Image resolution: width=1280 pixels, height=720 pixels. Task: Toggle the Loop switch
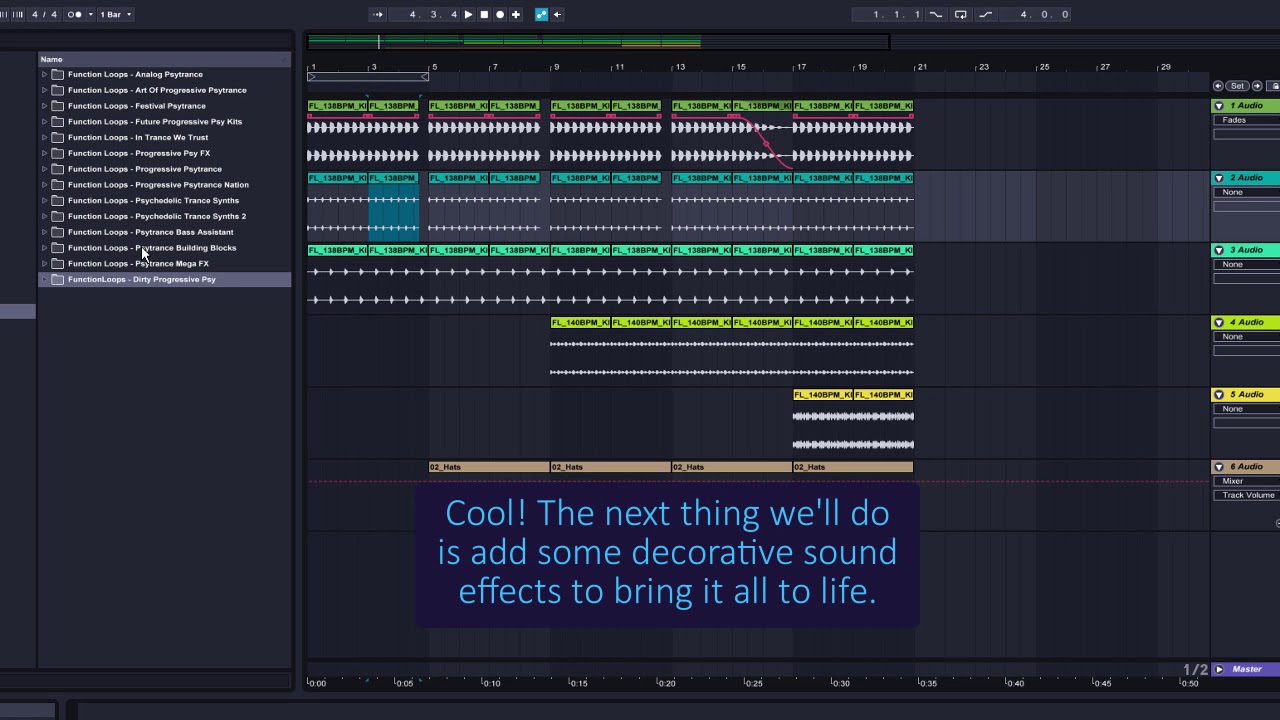coord(961,14)
